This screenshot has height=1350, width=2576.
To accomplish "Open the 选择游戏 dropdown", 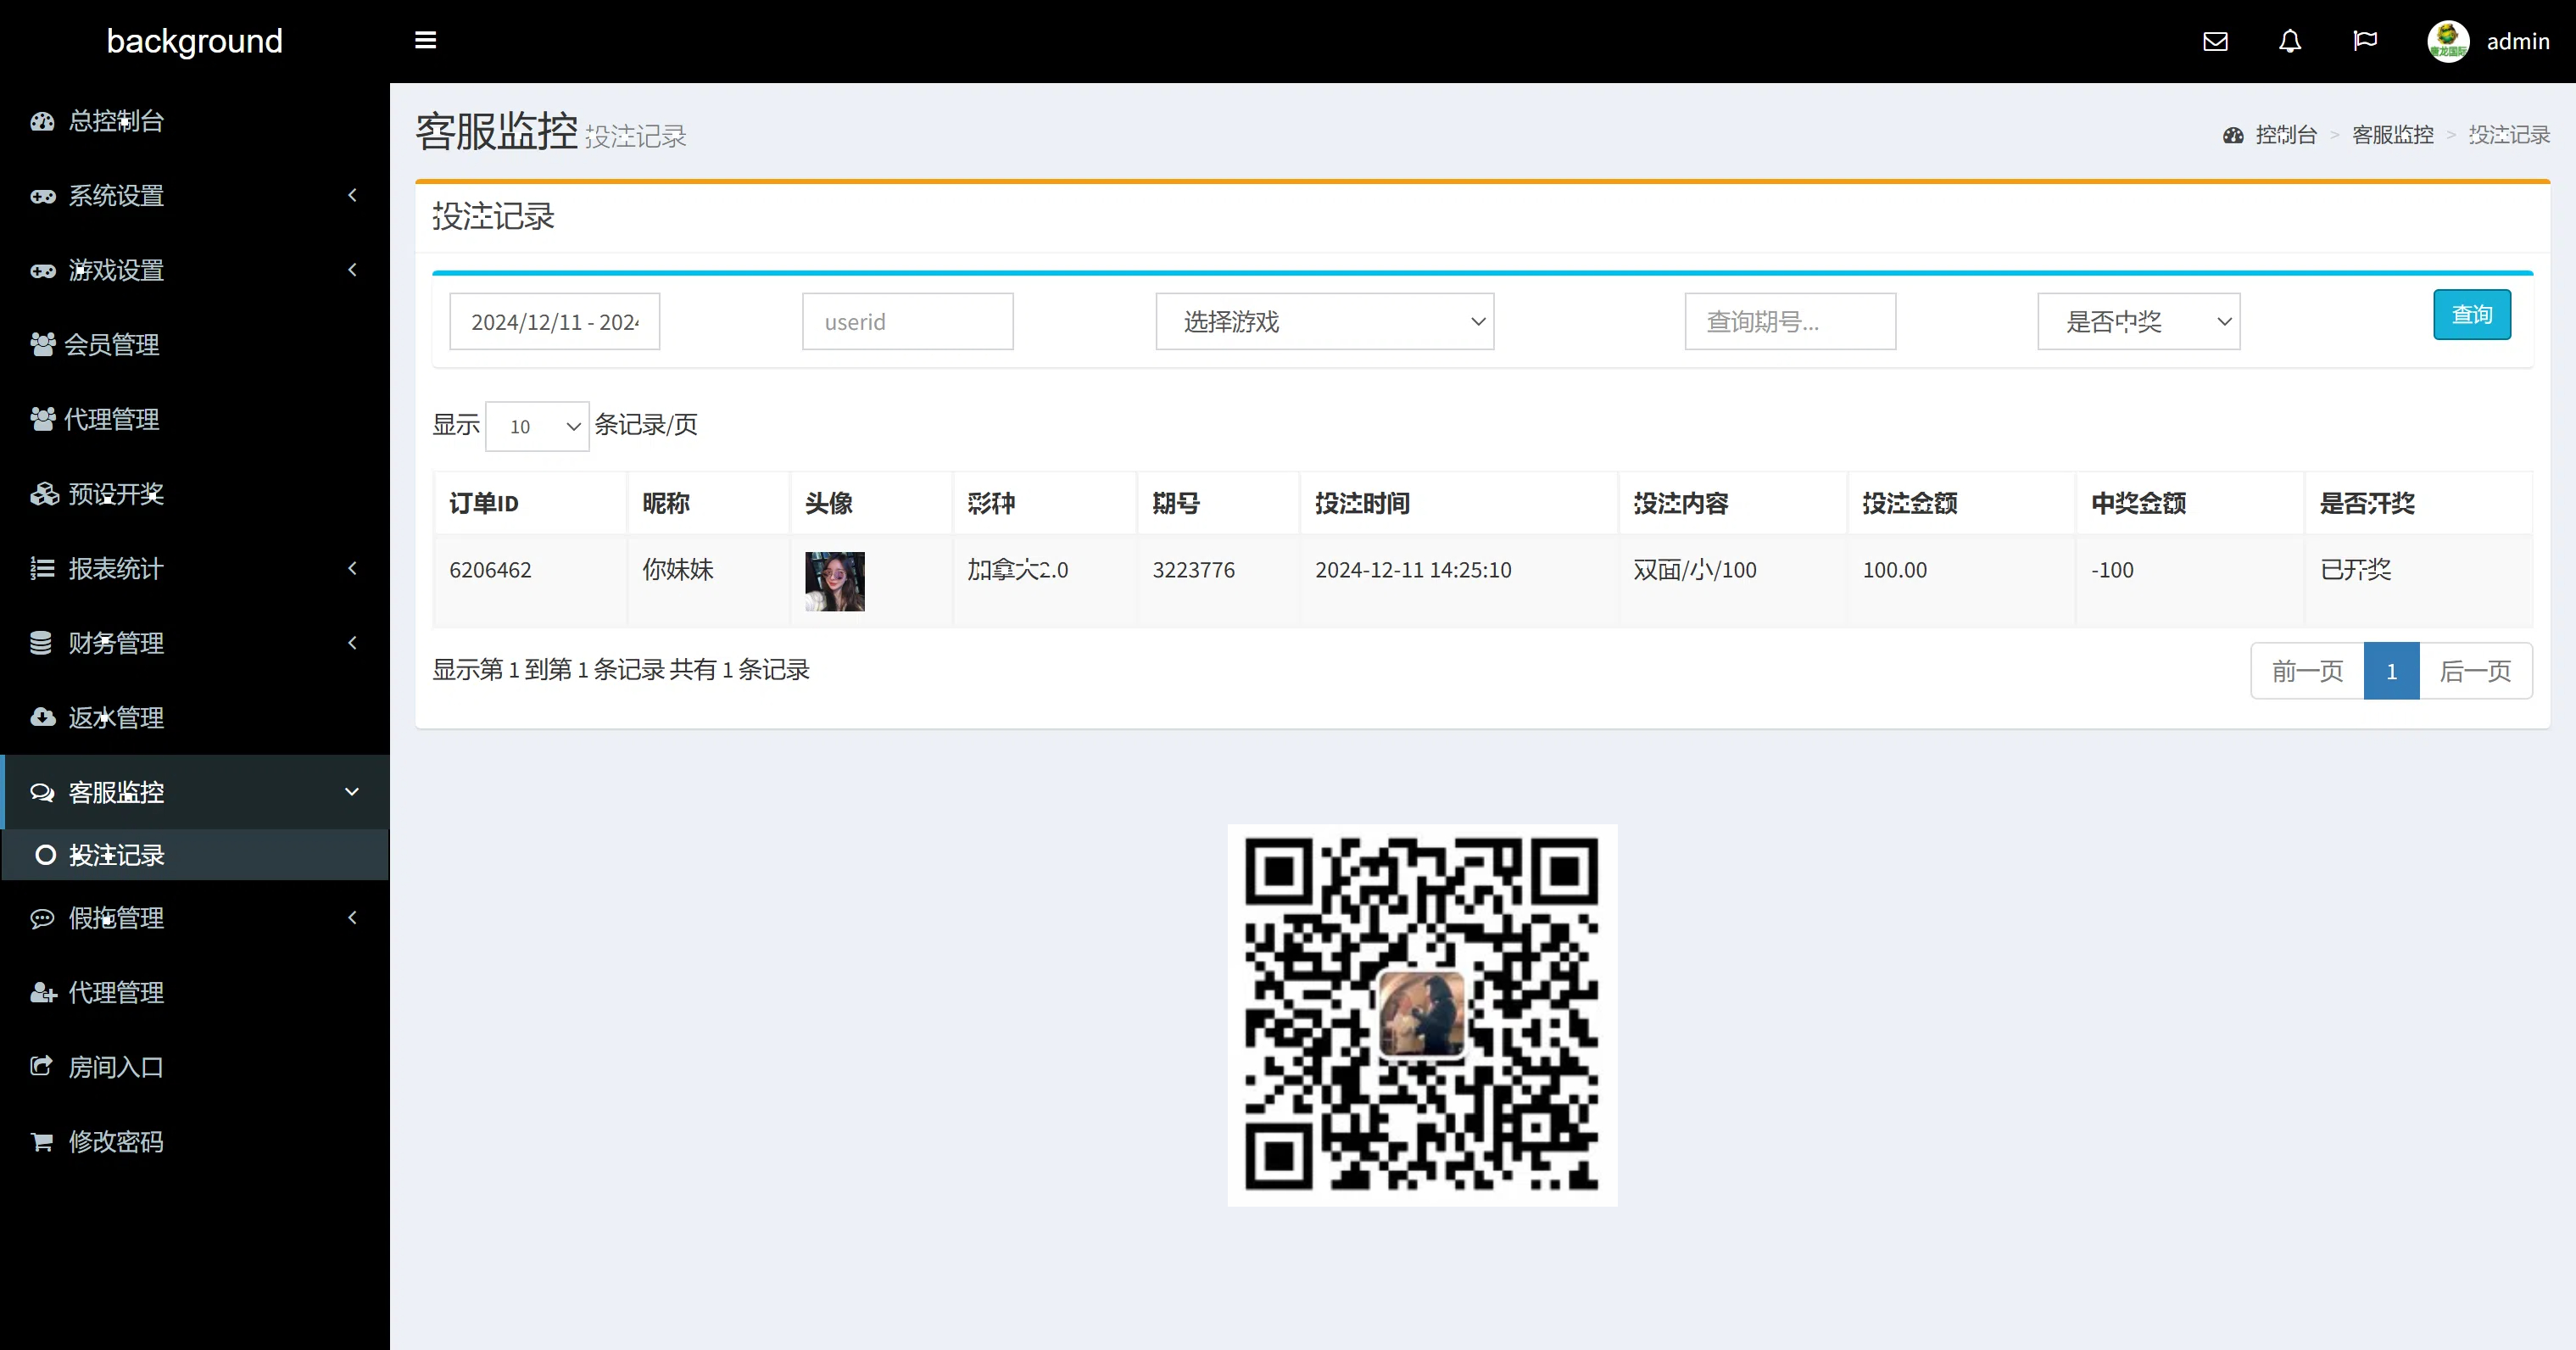I will 1325,321.
